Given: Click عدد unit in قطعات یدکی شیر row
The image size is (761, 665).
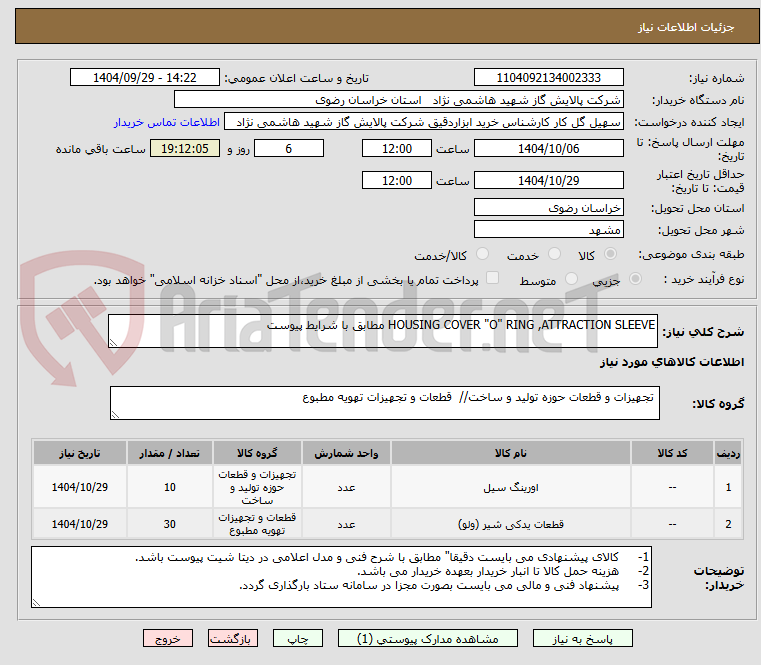Looking at the screenshot, I should tap(346, 524).
